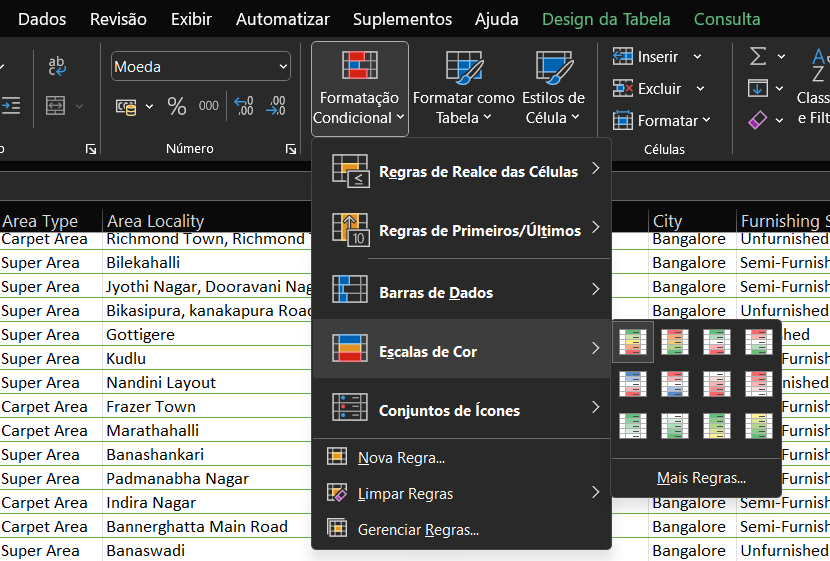Screen dimensions: 830x561
Task: Select the City column header
Action: click(x=692, y=221)
